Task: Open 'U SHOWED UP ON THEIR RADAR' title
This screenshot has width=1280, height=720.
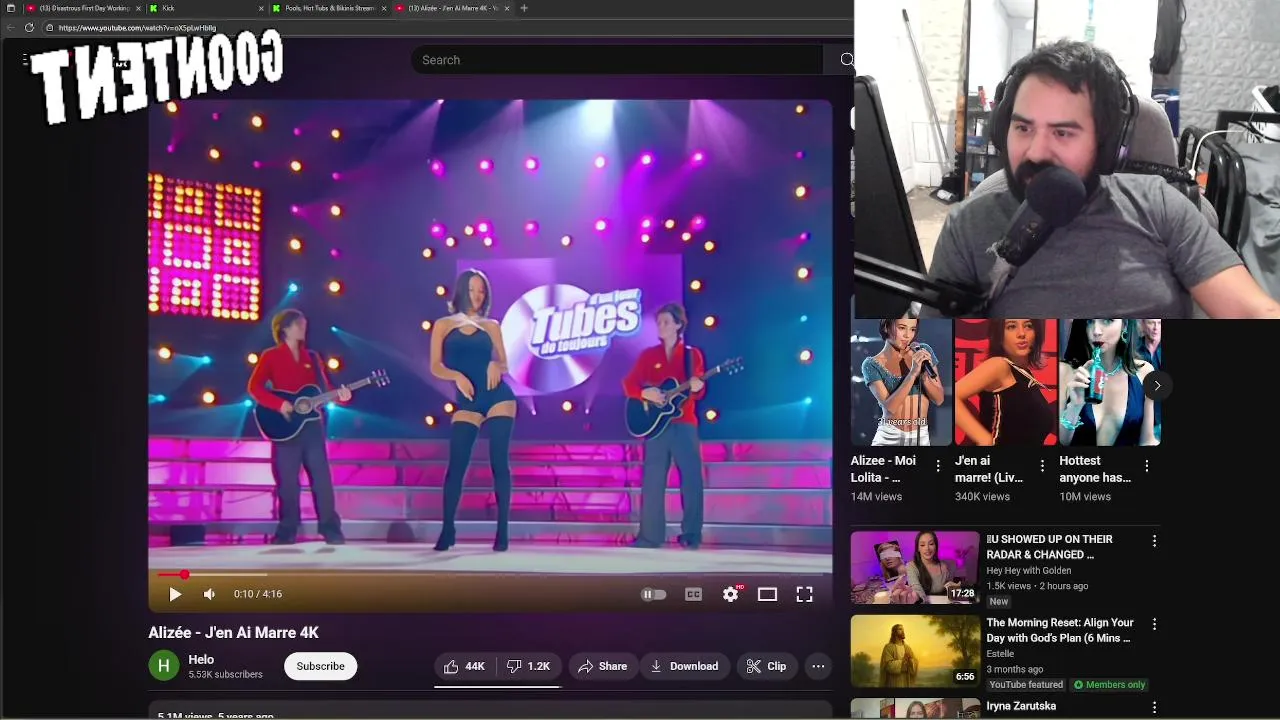Action: (x=1049, y=547)
